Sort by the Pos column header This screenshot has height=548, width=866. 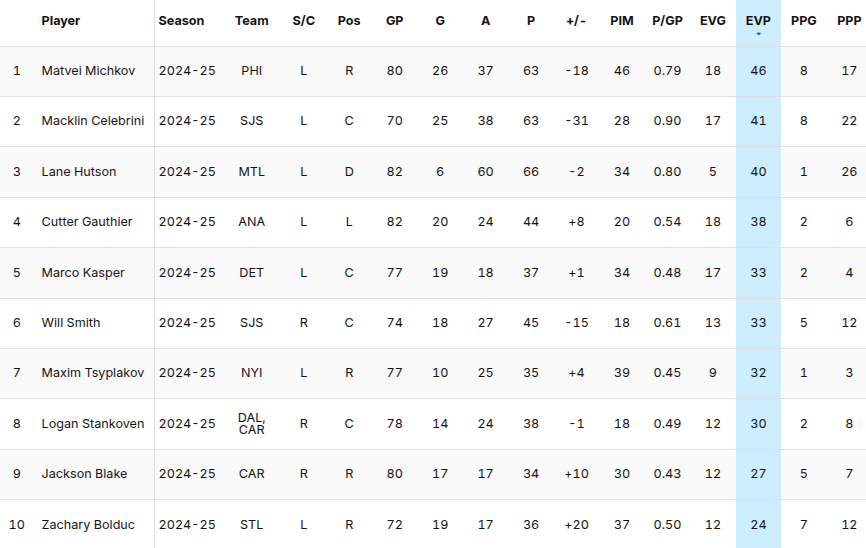tap(349, 21)
